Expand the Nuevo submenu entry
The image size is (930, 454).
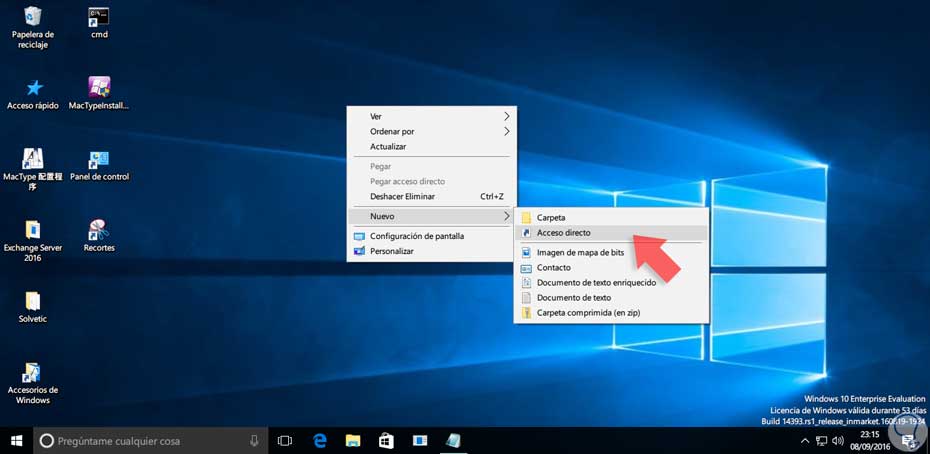pos(431,216)
